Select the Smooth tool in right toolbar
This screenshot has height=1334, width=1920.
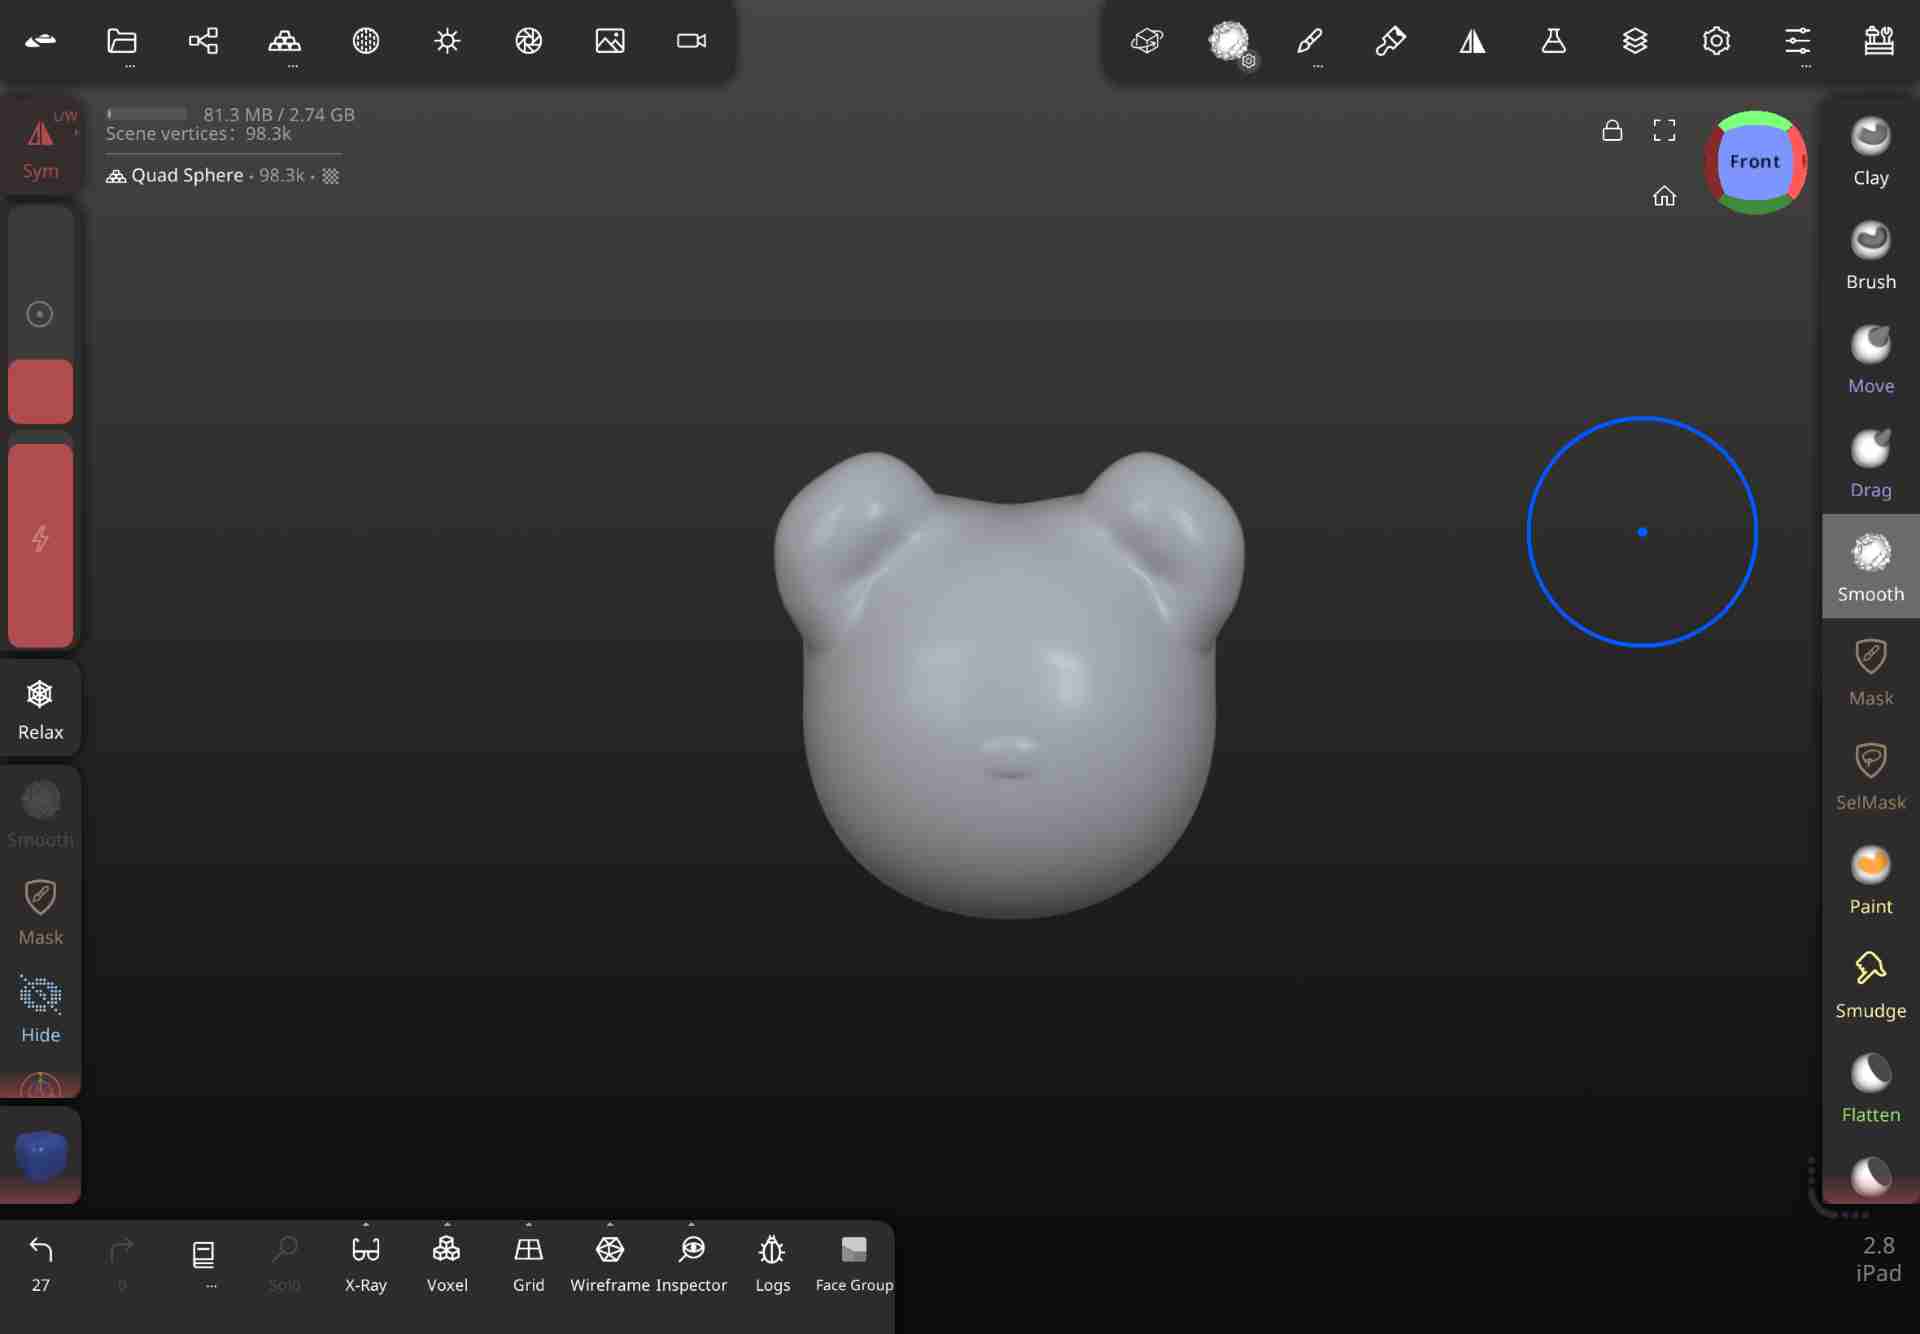click(1871, 567)
